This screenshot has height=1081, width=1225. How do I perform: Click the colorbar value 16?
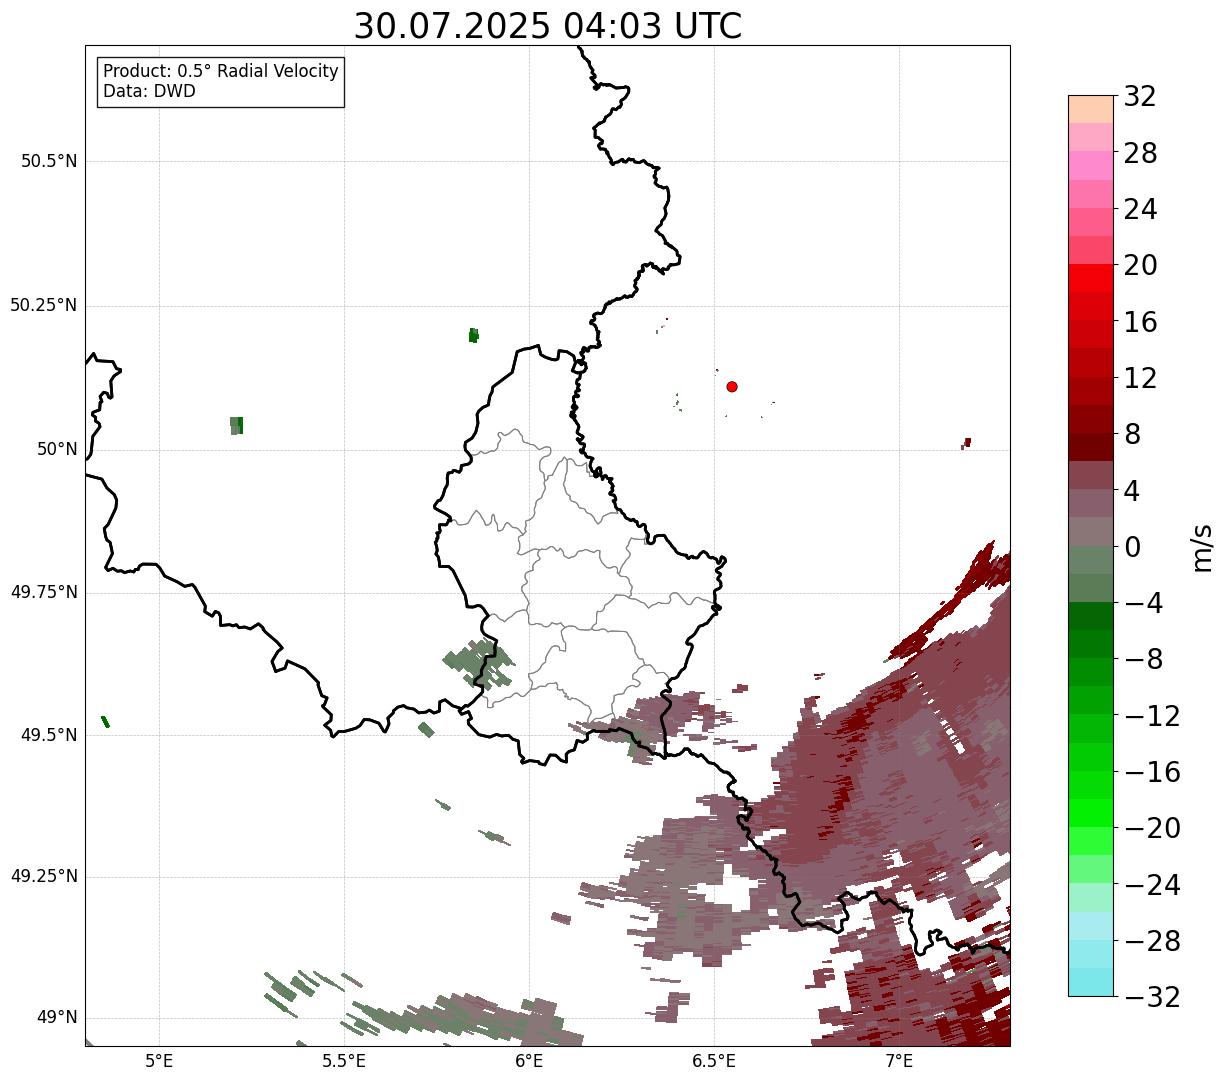1140,322
